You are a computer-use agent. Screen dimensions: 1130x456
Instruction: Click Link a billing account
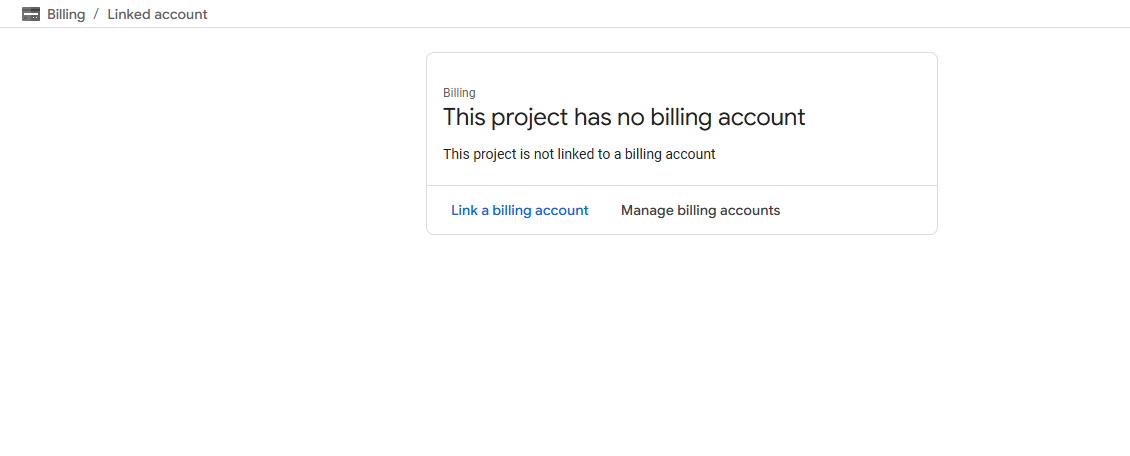pyautogui.click(x=519, y=210)
